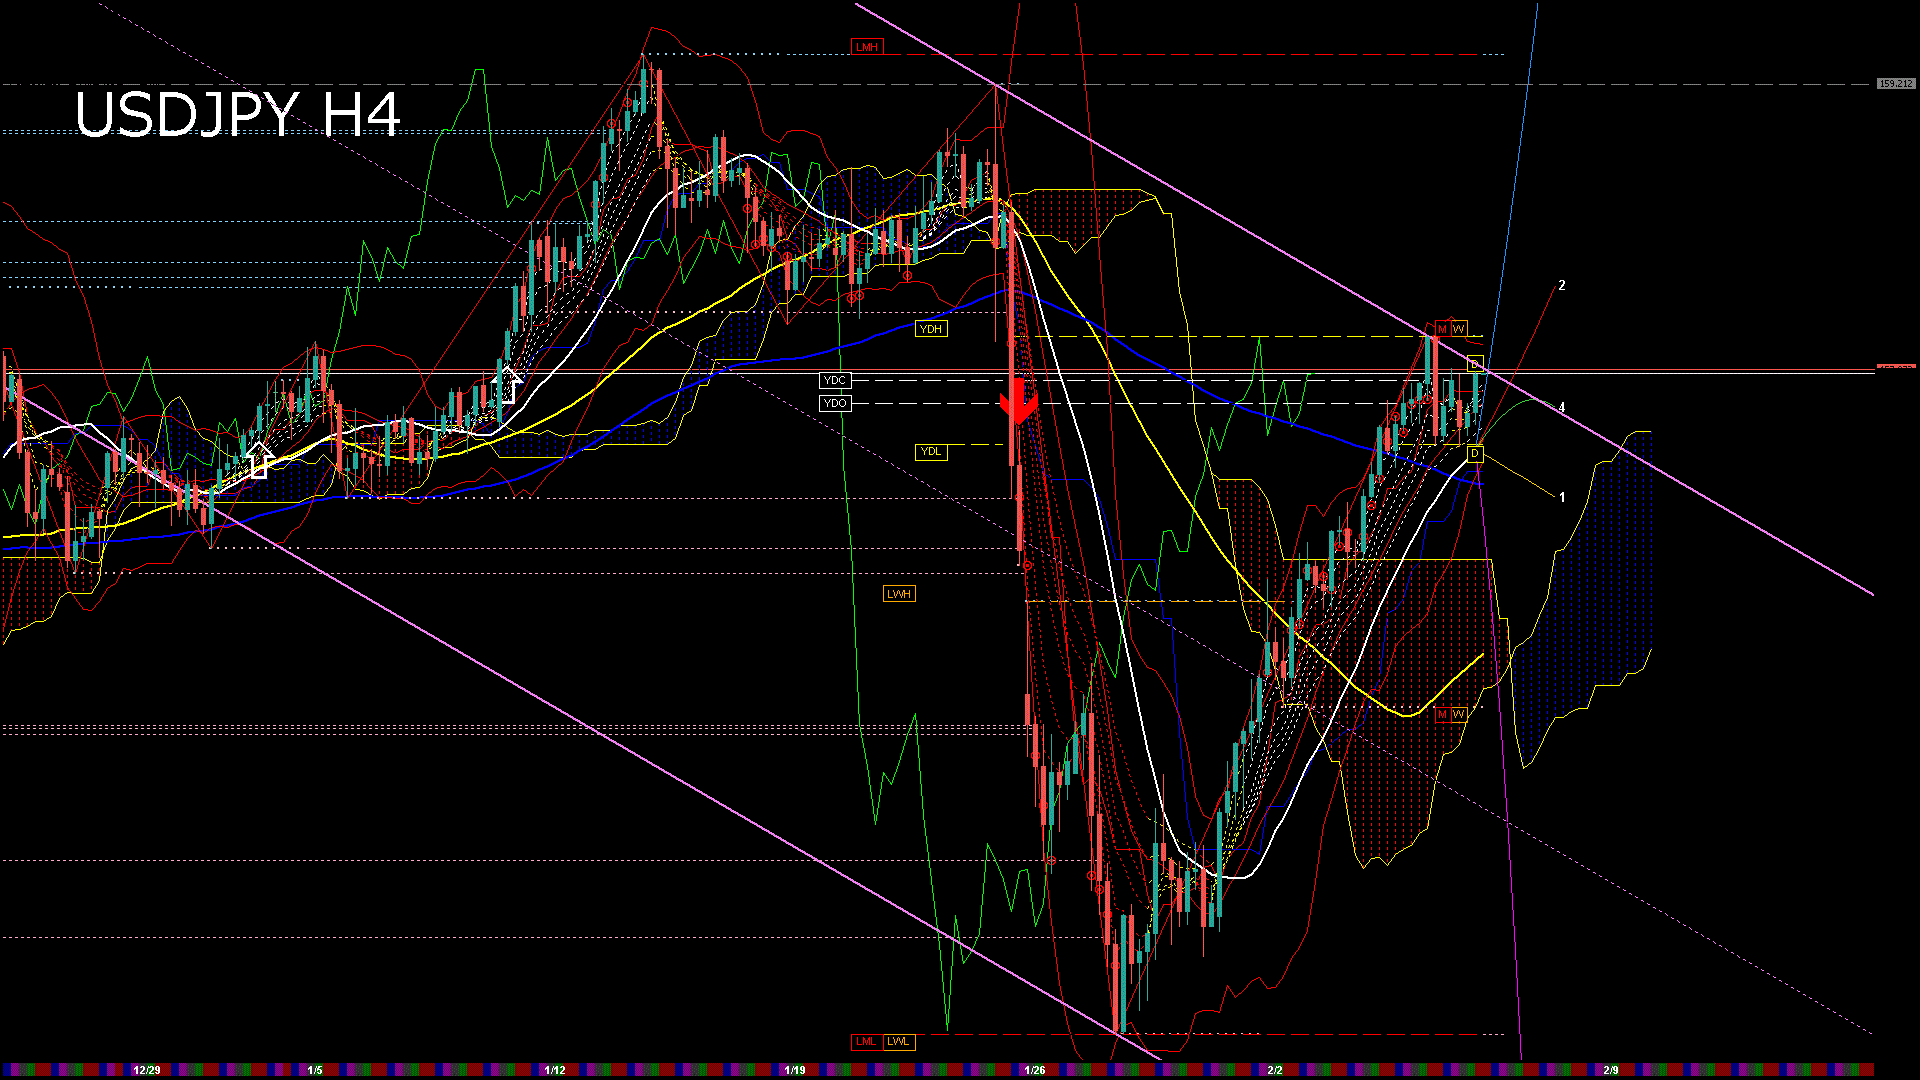Click the white up arrow near 1/12
The height and width of the screenshot is (1080, 1920).
pyautogui.click(x=508, y=385)
